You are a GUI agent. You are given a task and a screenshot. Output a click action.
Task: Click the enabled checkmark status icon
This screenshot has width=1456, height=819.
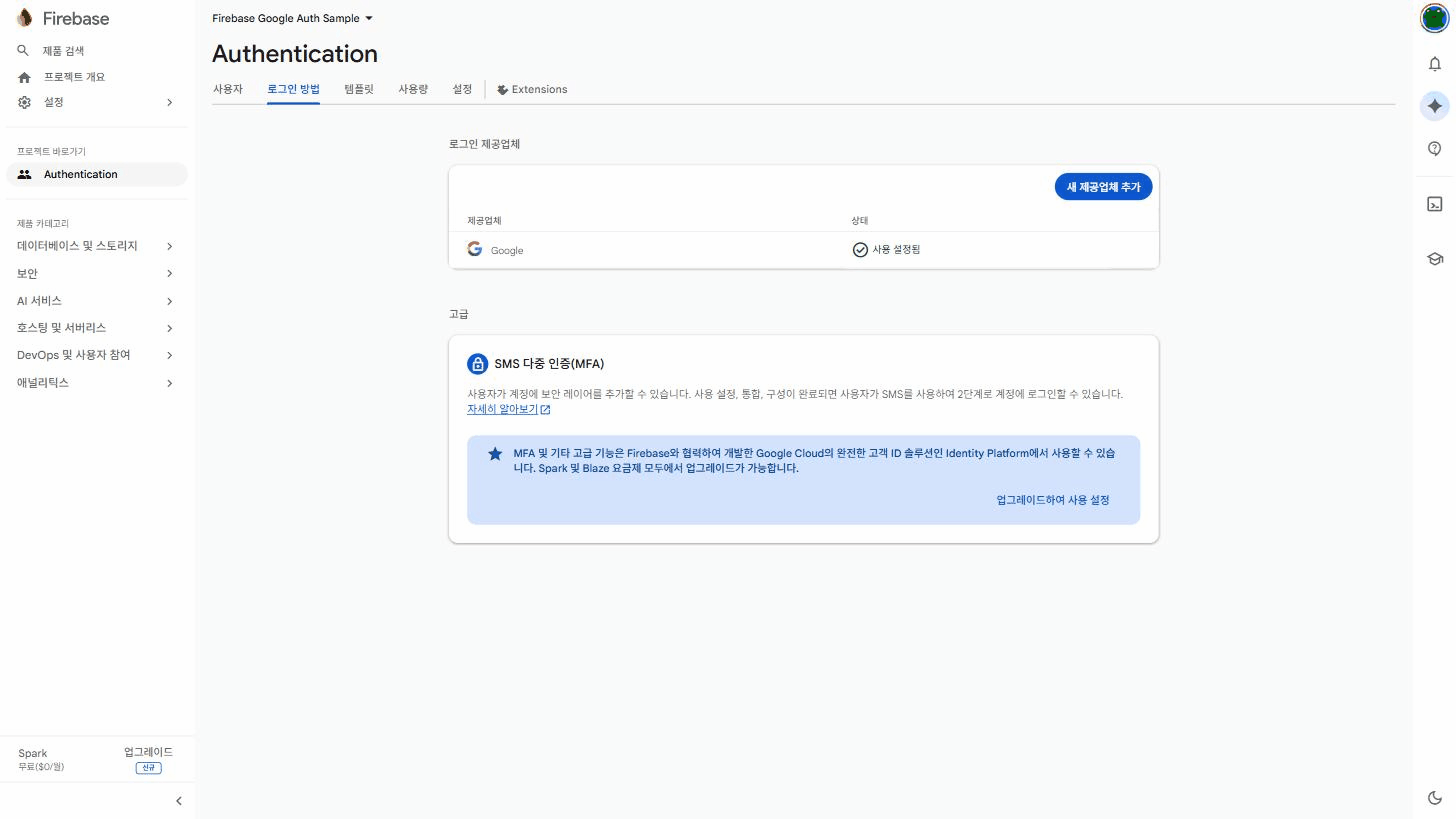pyautogui.click(x=860, y=250)
